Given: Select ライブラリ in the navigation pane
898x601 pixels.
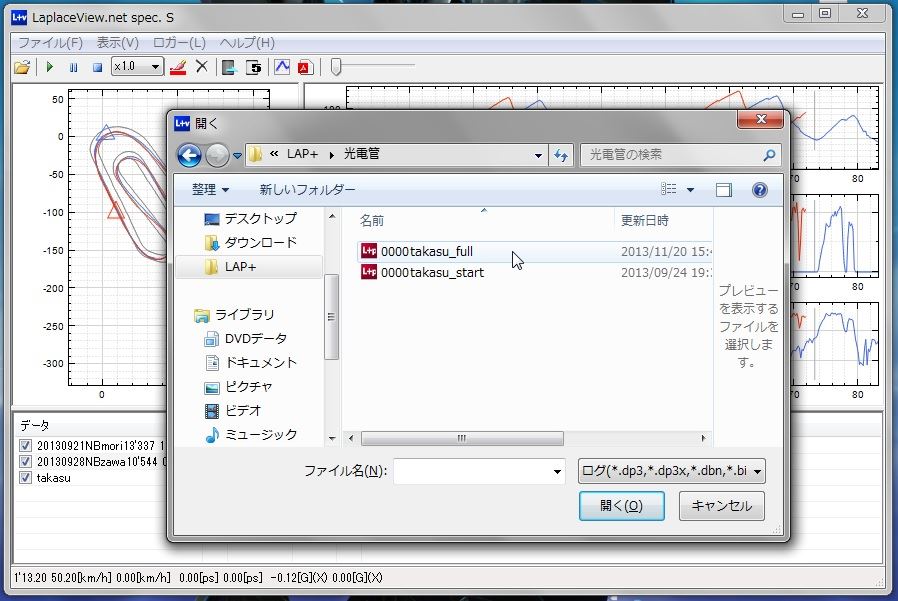Looking at the screenshot, I should pos(234,315).
